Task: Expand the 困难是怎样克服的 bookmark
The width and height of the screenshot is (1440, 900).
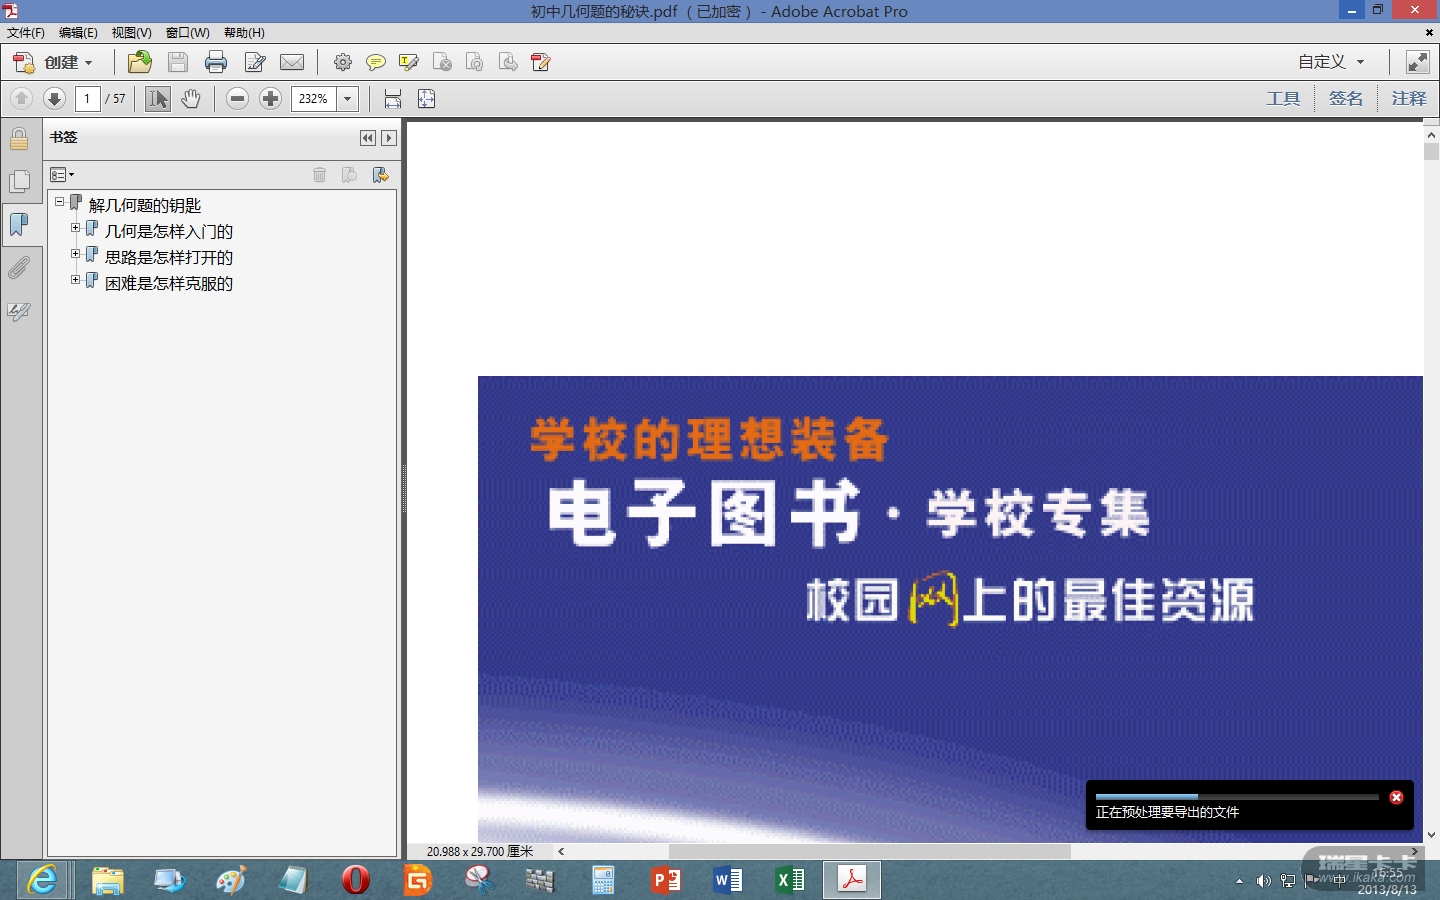Action: [x=75, y=280]
